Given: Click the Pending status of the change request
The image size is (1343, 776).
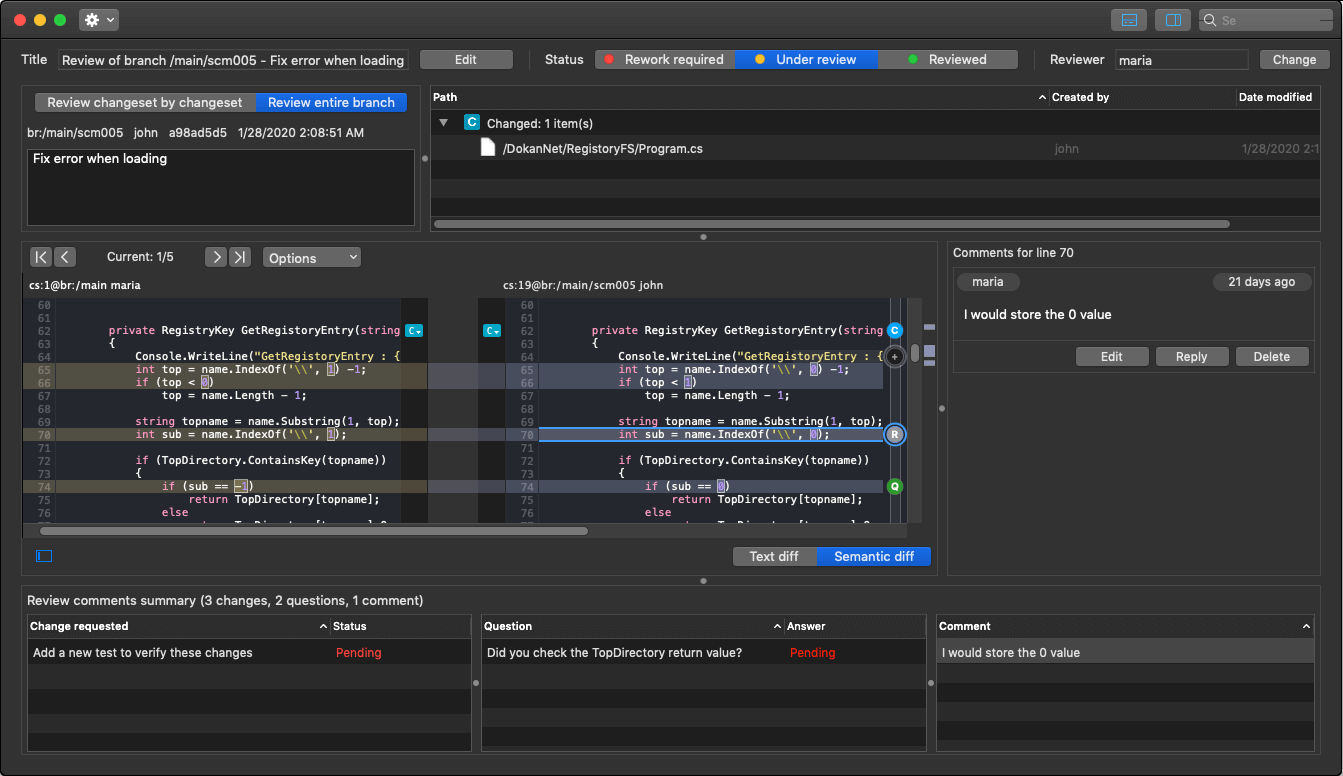Looking at the screenshot, I should coord(358,652).
